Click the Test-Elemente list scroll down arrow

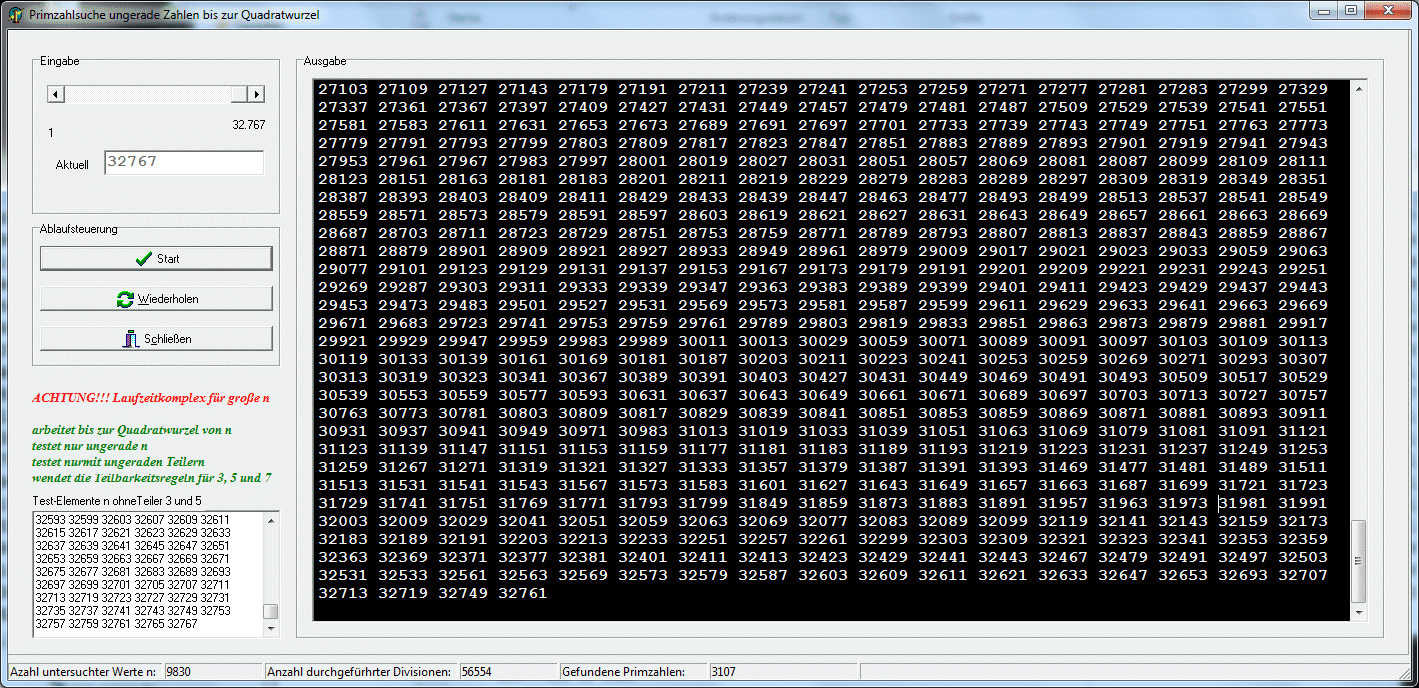pyautogui.click(x=271, y=628)
